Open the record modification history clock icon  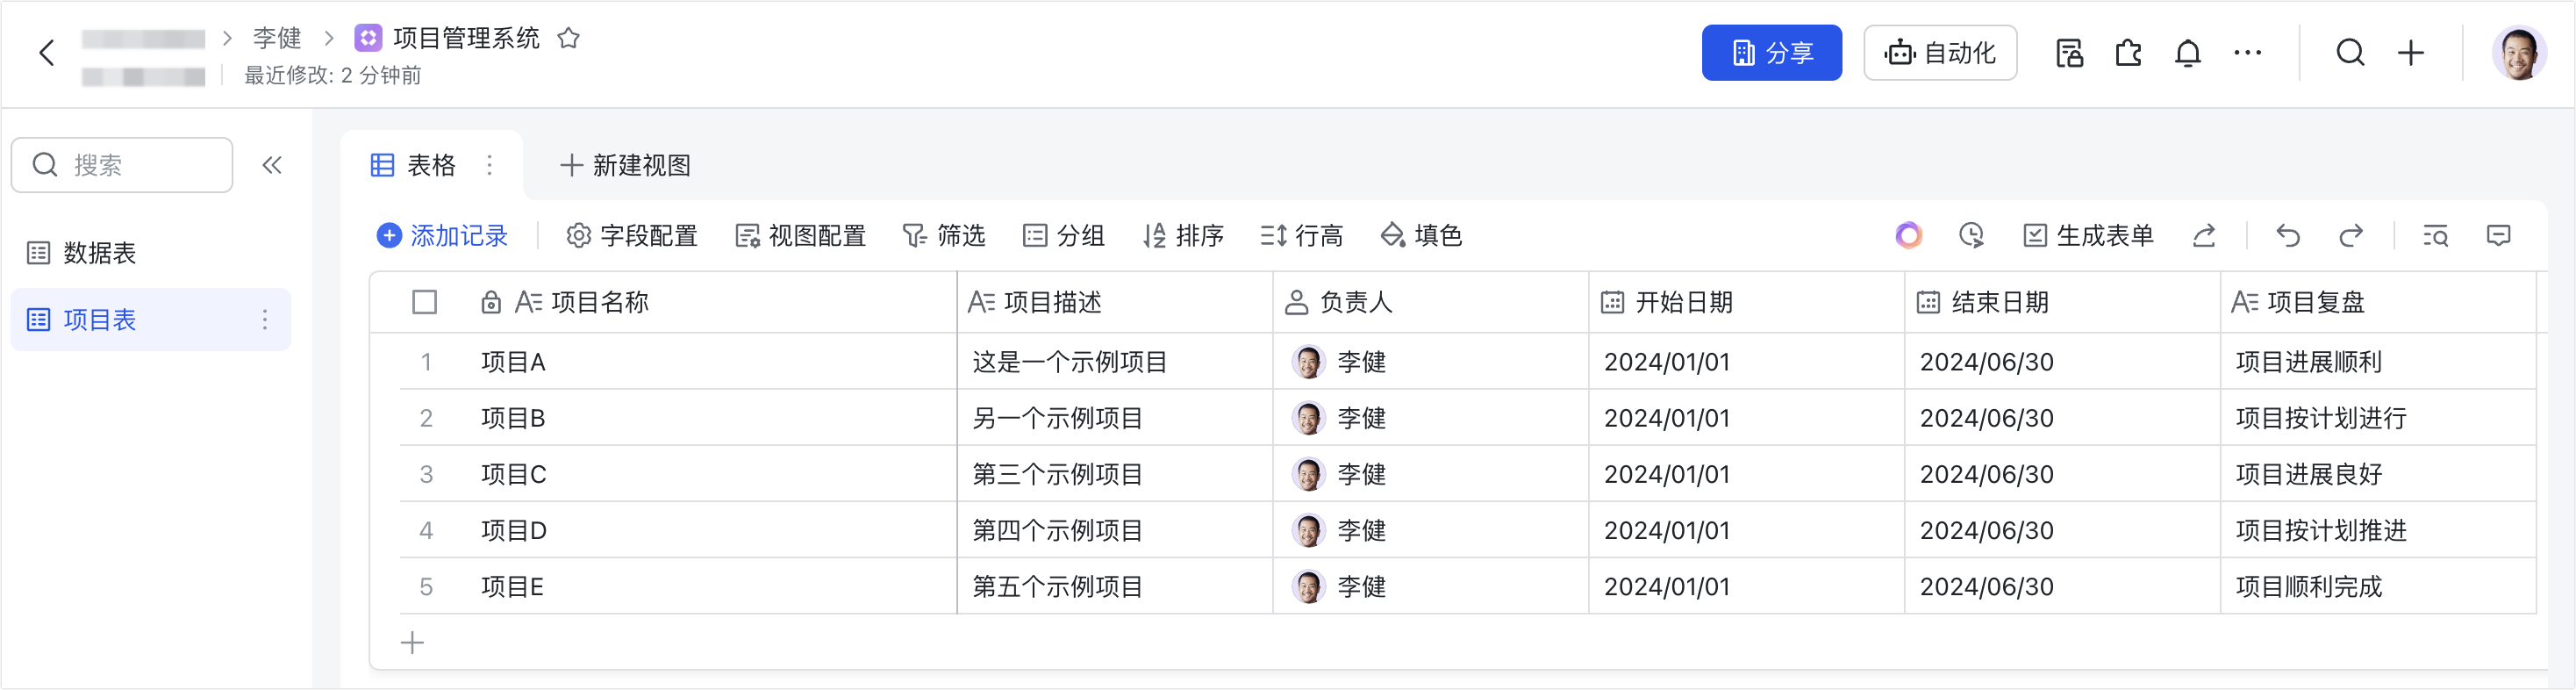pyautogui.click(x=1971, y=236)
